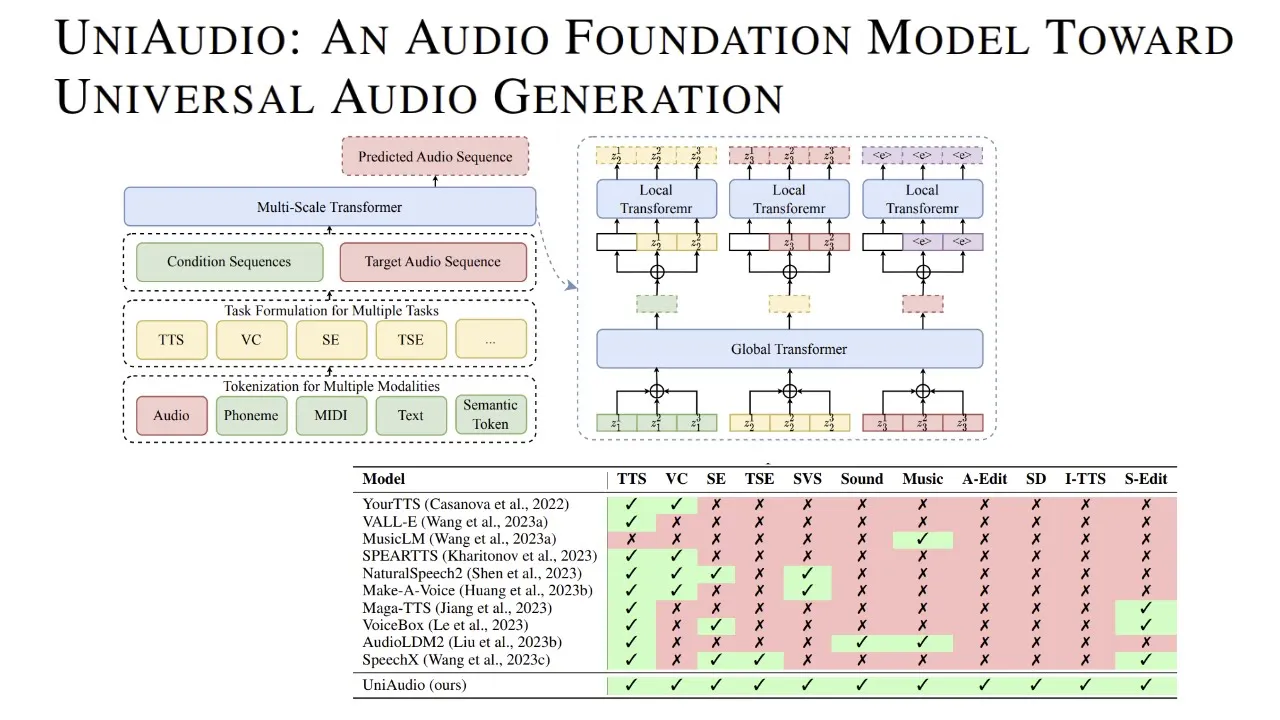1280x720 pixels.
Task: Click SPEARTTS's VC checkmark cell
Action: click(677, 557)
